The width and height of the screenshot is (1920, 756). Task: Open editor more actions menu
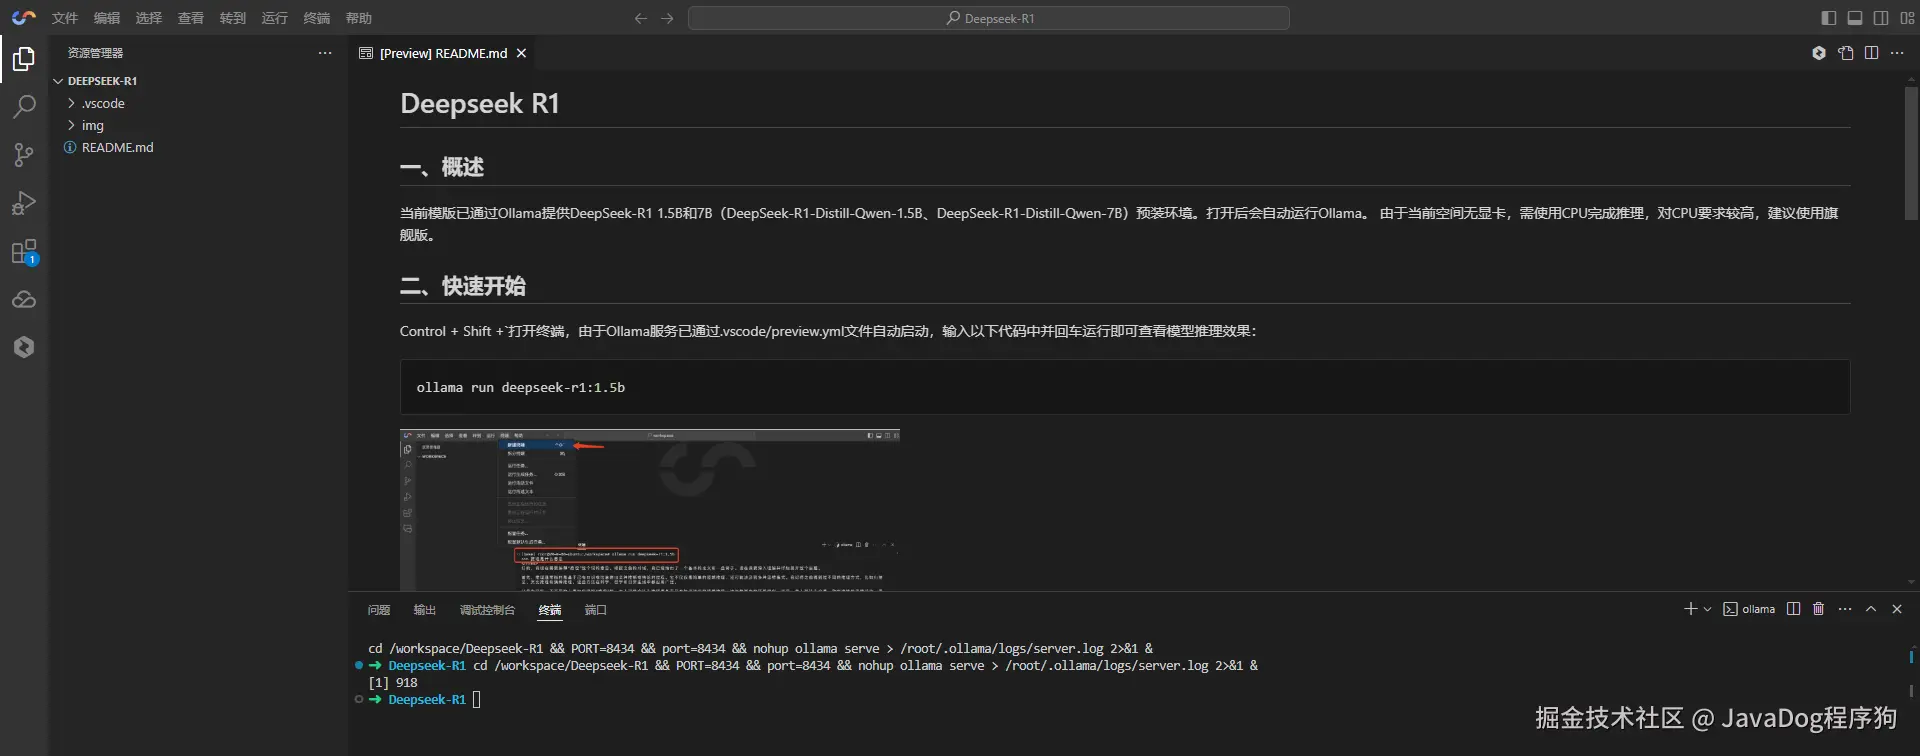1897,53
